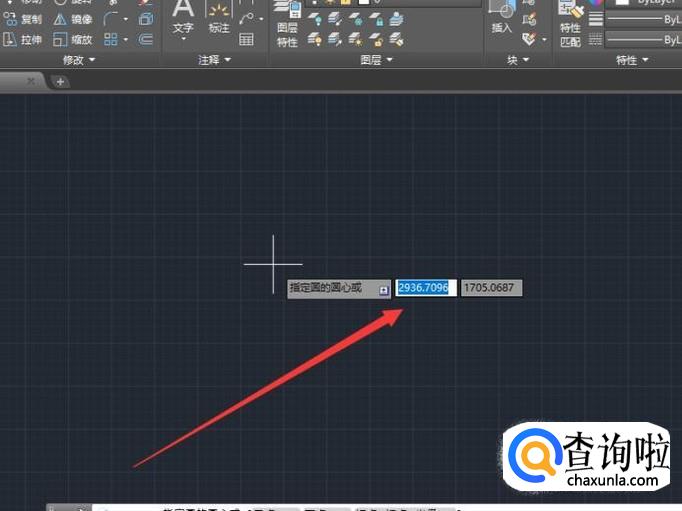Toggle the layer lock icon
The image size is (682, 511).
376,19
